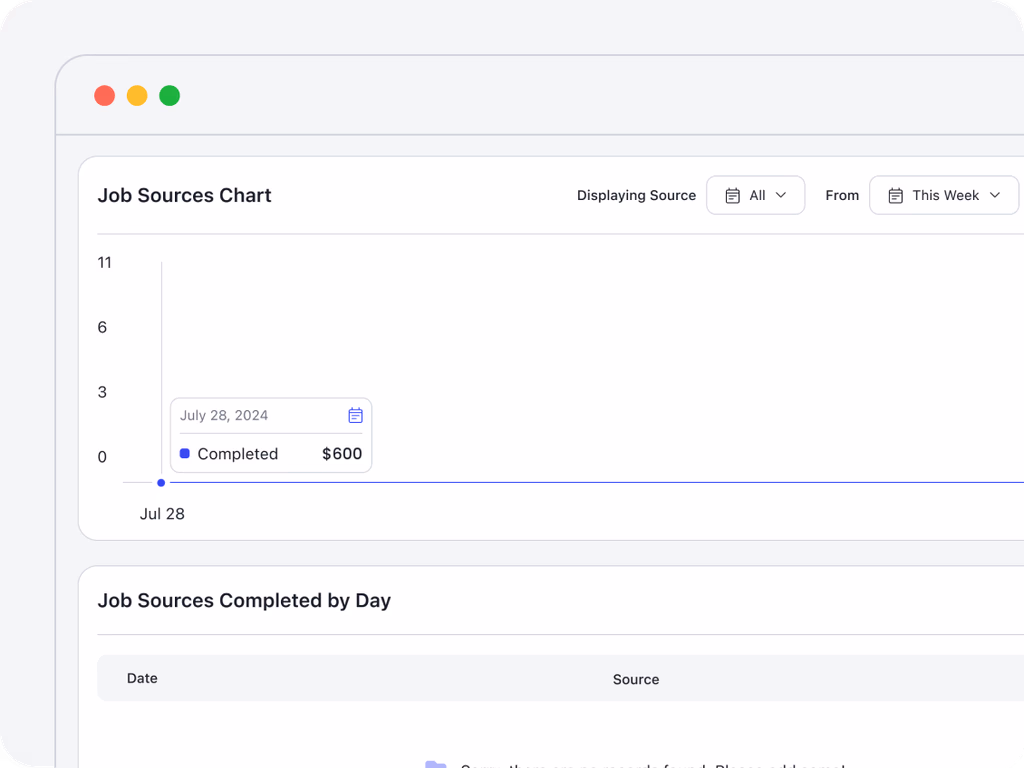Click the green maximize window button
The height and width of the screenshot is (768, 1024).
point(170,96)
